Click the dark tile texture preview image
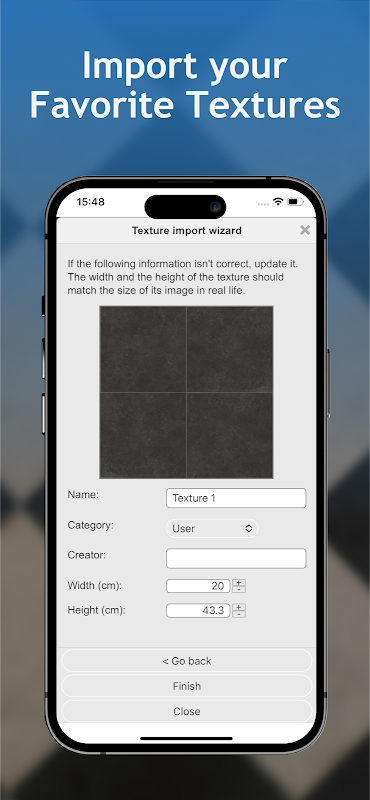 186,392
